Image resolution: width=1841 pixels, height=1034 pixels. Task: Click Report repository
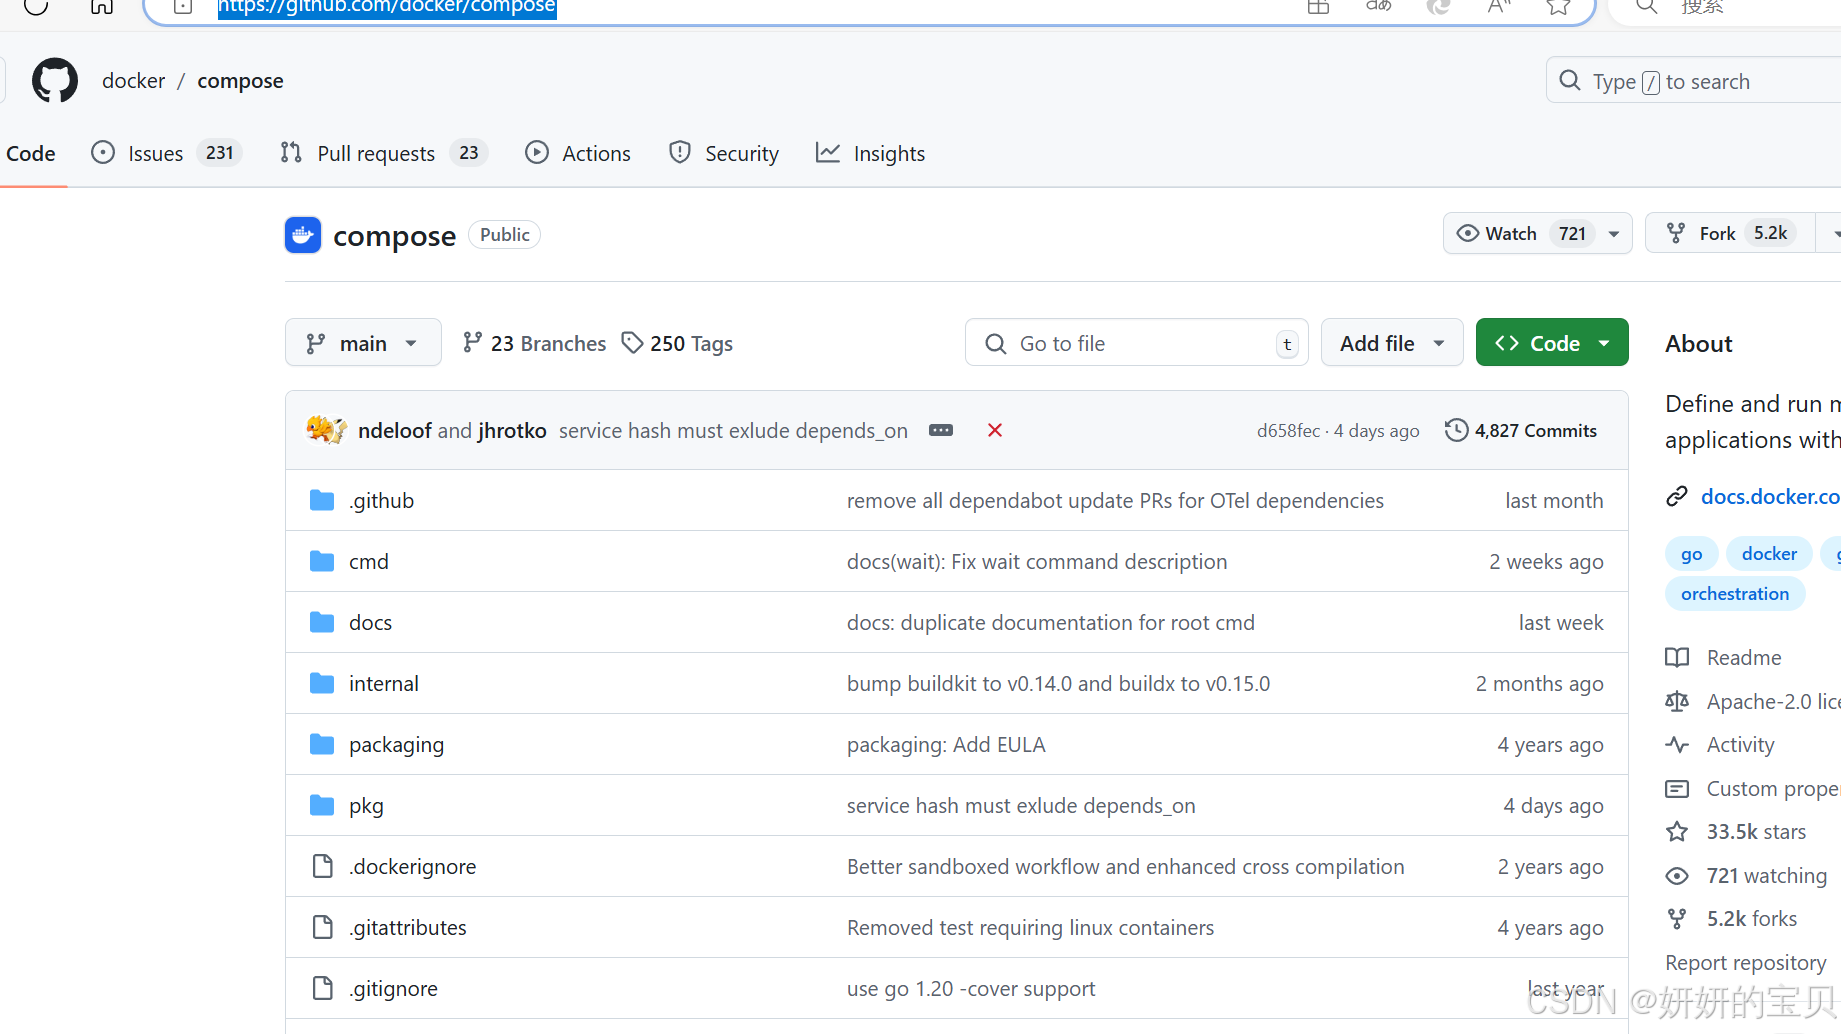click(x=1745, y=962)
